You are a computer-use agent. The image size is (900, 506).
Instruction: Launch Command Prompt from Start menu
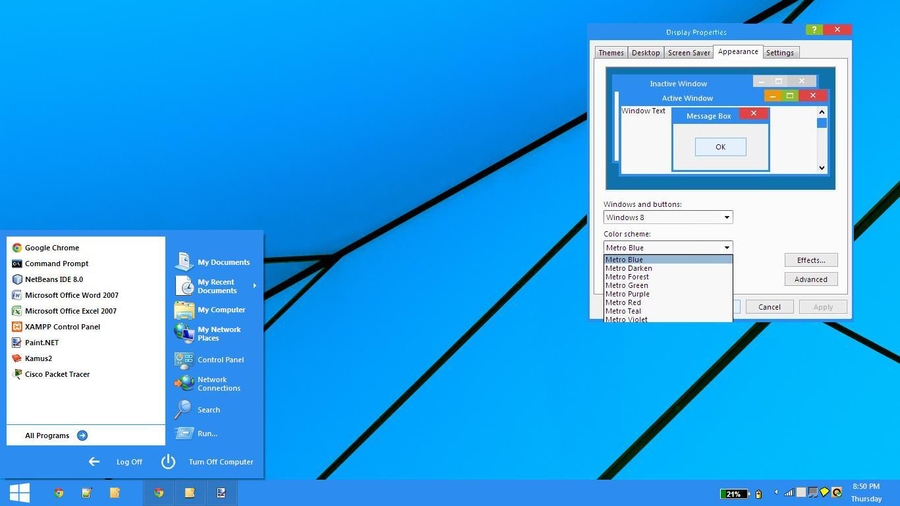(56, 264)
